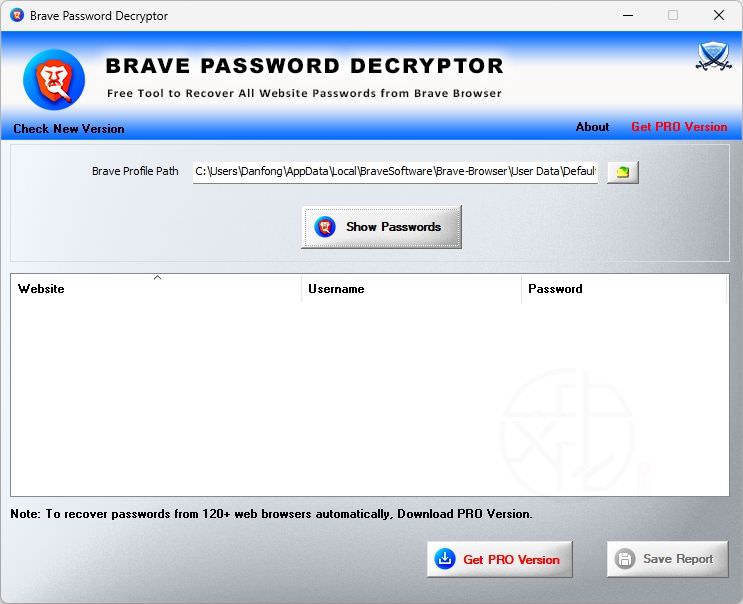The height and width of the screenshot is (604, 743).
Task: Sort by the Website column header
Action: click(156, 289)
